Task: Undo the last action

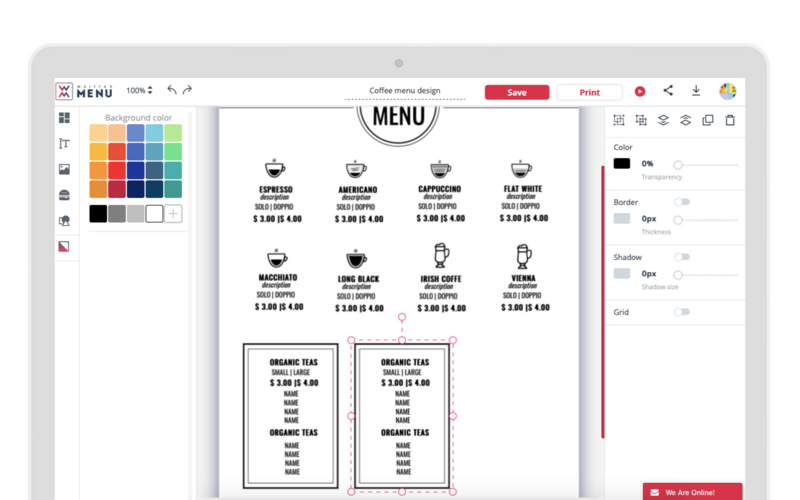Action: tap(172, 90)
